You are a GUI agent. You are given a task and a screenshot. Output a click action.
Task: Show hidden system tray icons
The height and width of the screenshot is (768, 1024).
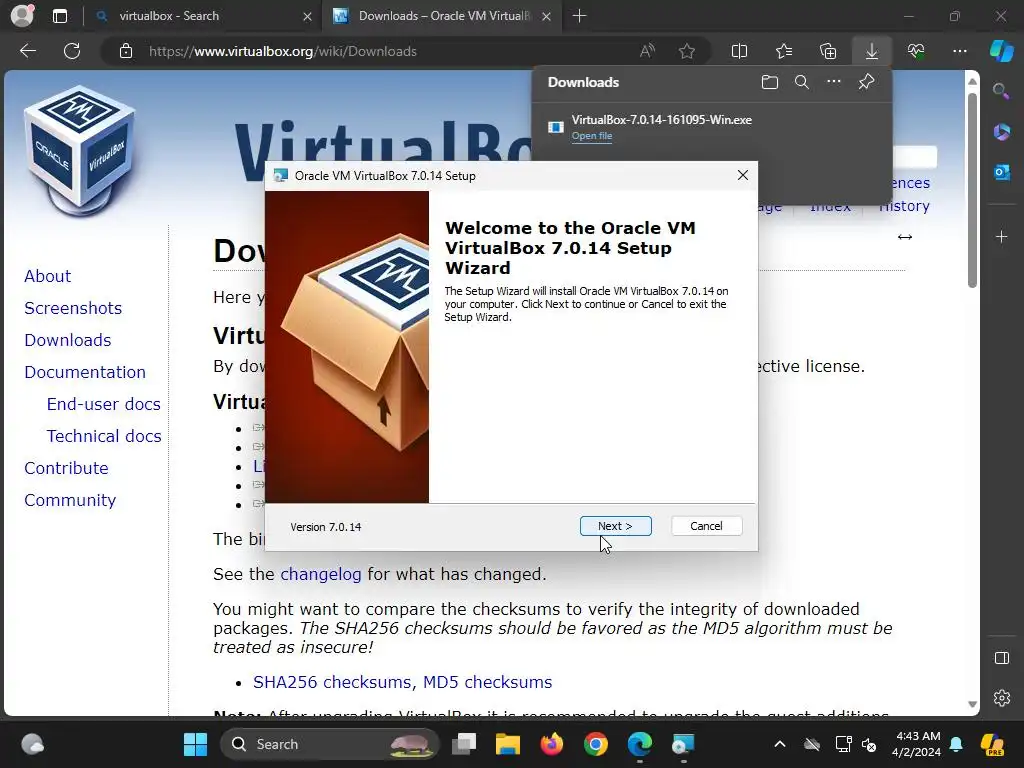(780, 744)
